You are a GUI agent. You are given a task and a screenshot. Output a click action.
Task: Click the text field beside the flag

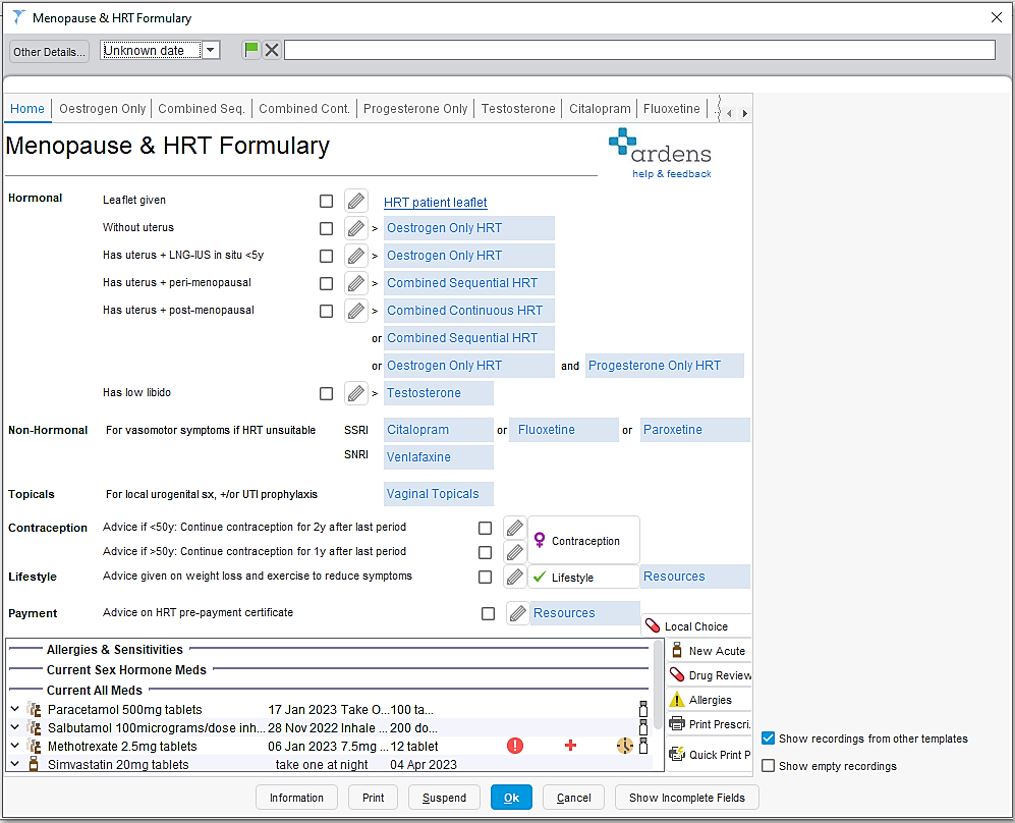tap(640, 50)
